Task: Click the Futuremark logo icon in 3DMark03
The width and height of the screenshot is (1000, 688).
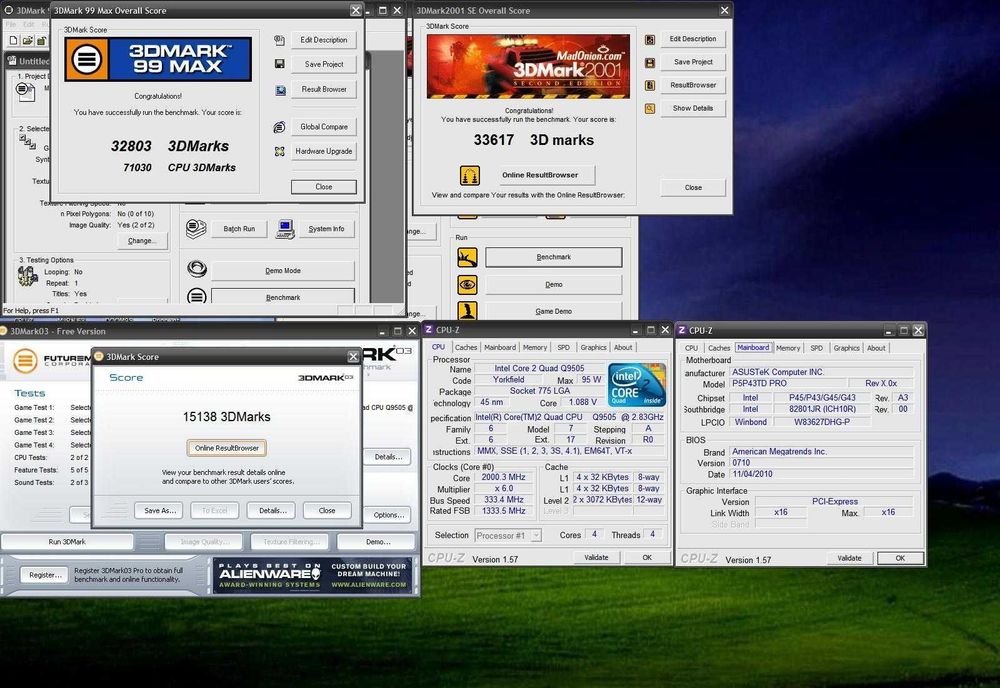Action: tap(25, 360)
